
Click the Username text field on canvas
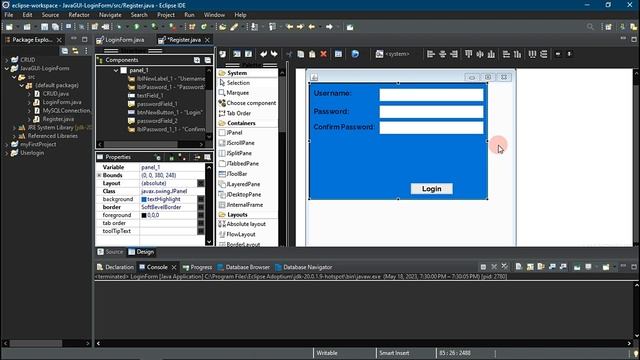click(431, 95)
